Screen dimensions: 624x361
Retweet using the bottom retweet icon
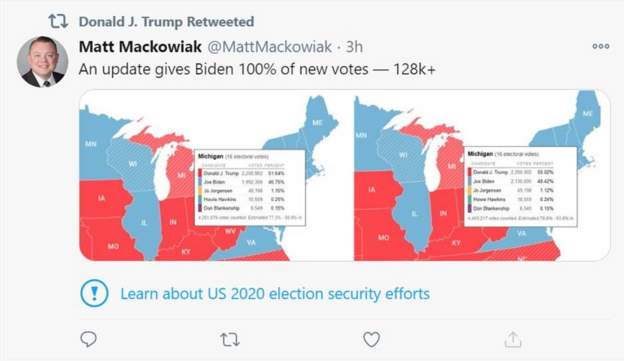[x=230, y=340]
